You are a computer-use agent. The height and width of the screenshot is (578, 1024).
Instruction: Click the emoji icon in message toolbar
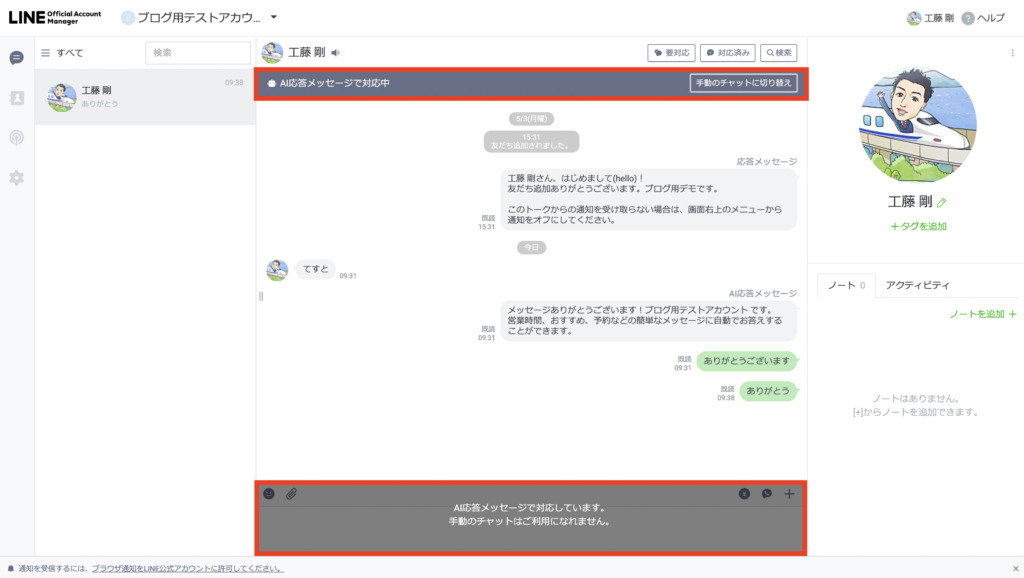(x=269, y=493)
